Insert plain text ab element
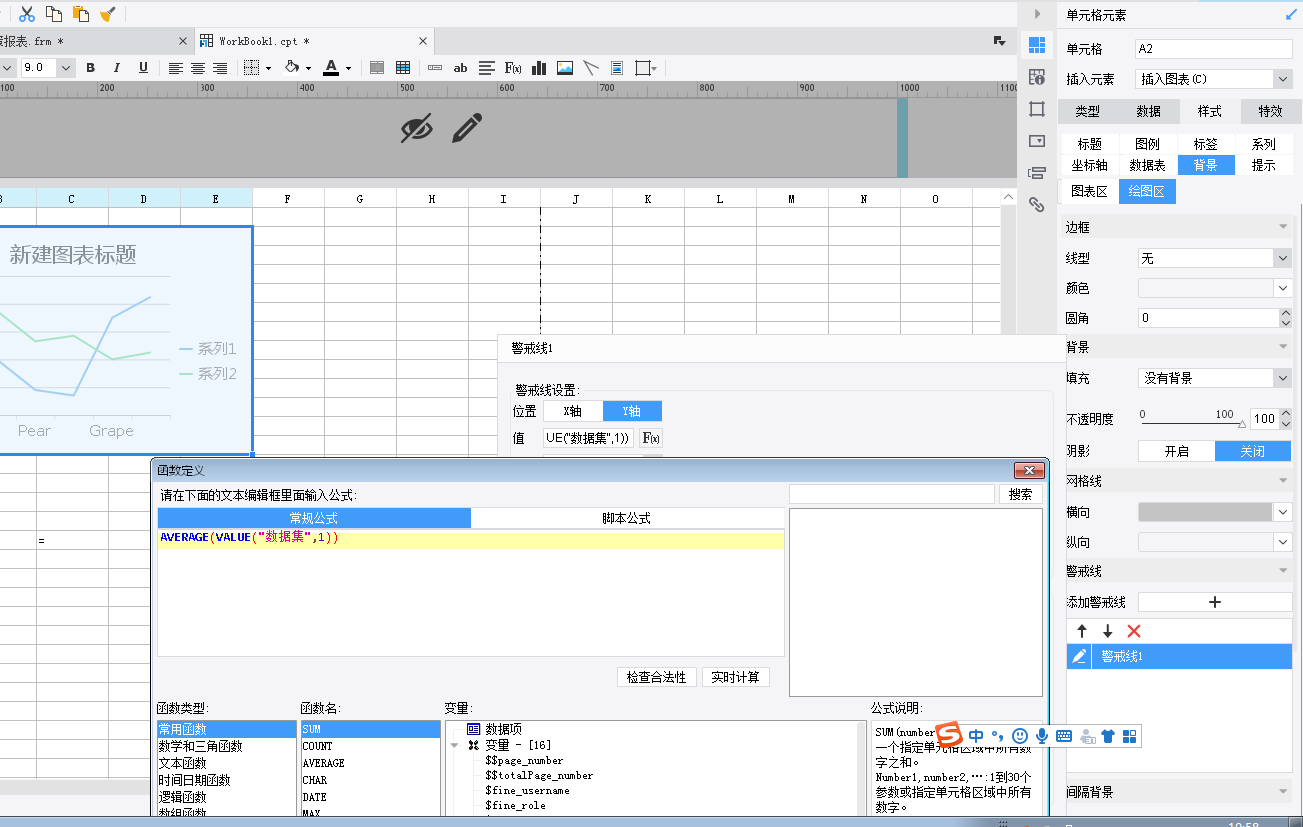This screenshot has width=1303, height=827. point(460,68)
